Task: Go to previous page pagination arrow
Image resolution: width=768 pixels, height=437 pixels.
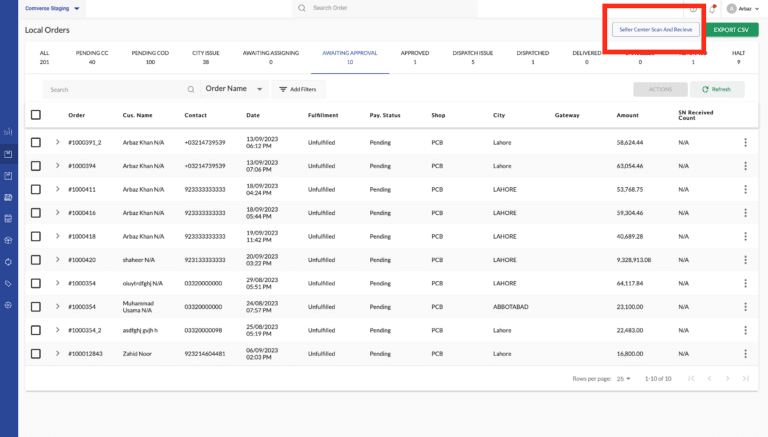Action: point(709,378)
